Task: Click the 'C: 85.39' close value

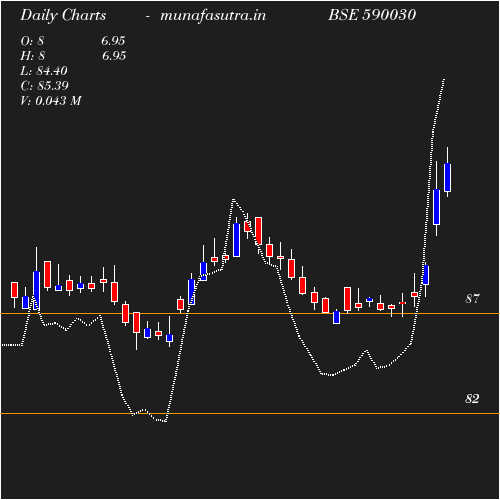Action: 44,86
